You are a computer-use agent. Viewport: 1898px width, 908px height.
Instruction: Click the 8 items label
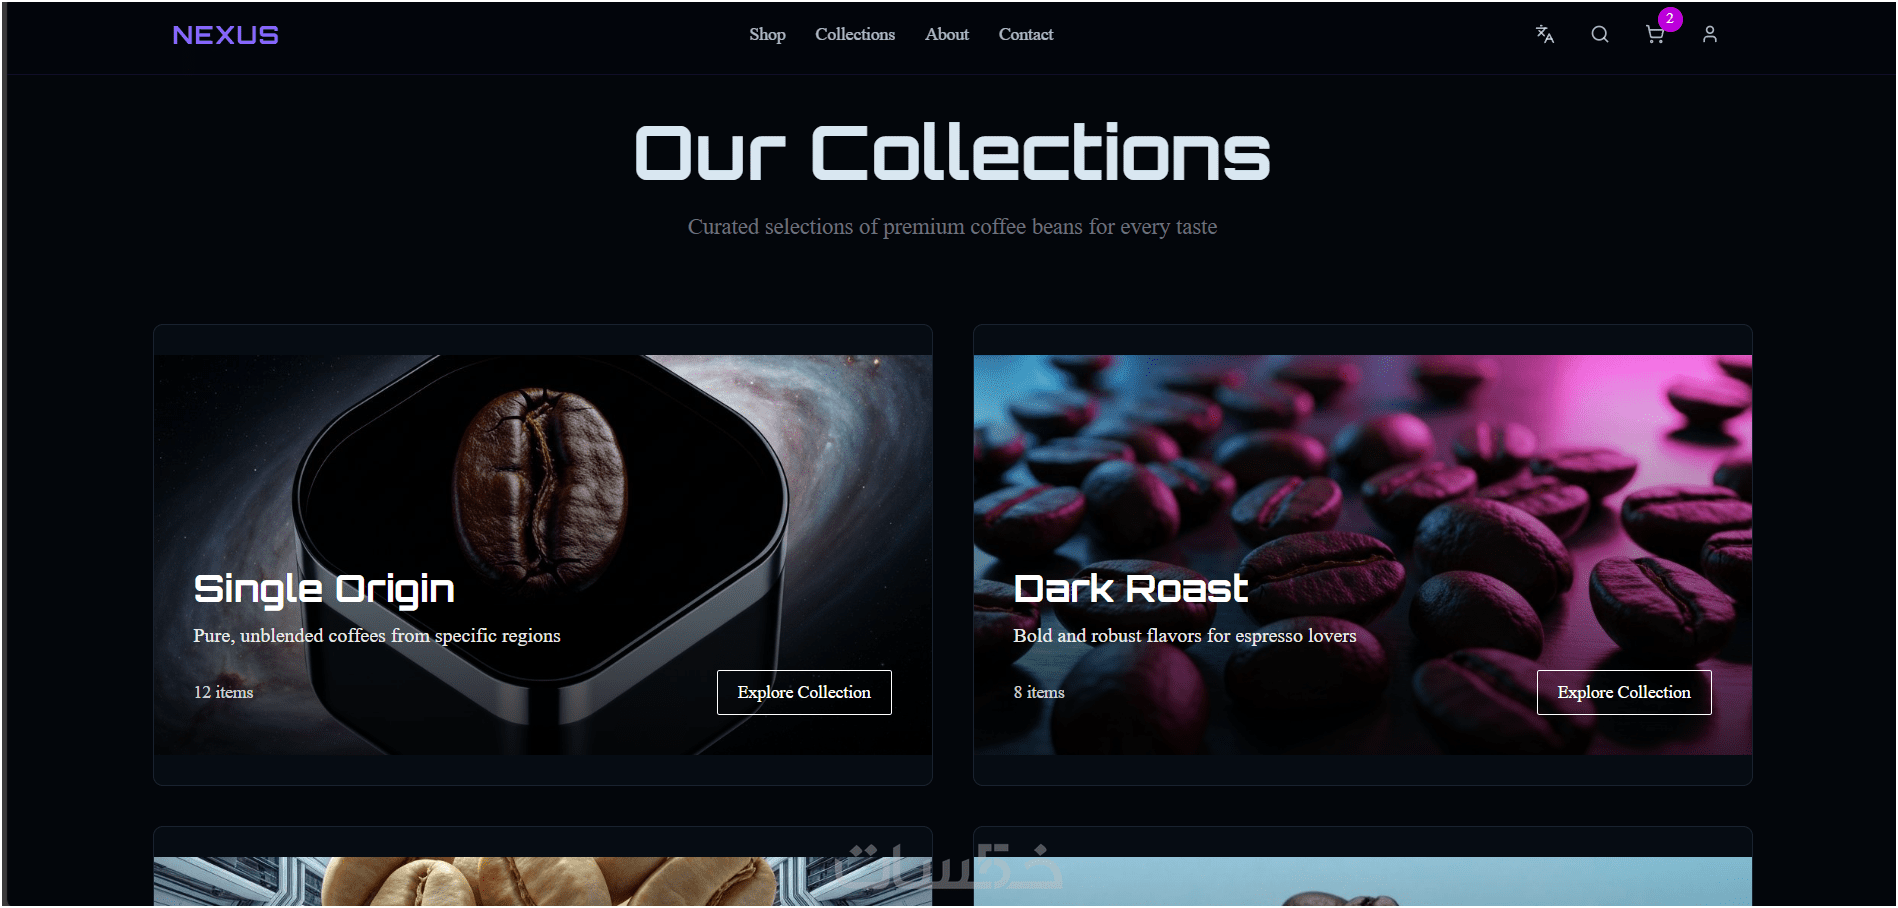[x=1039, y=692]
